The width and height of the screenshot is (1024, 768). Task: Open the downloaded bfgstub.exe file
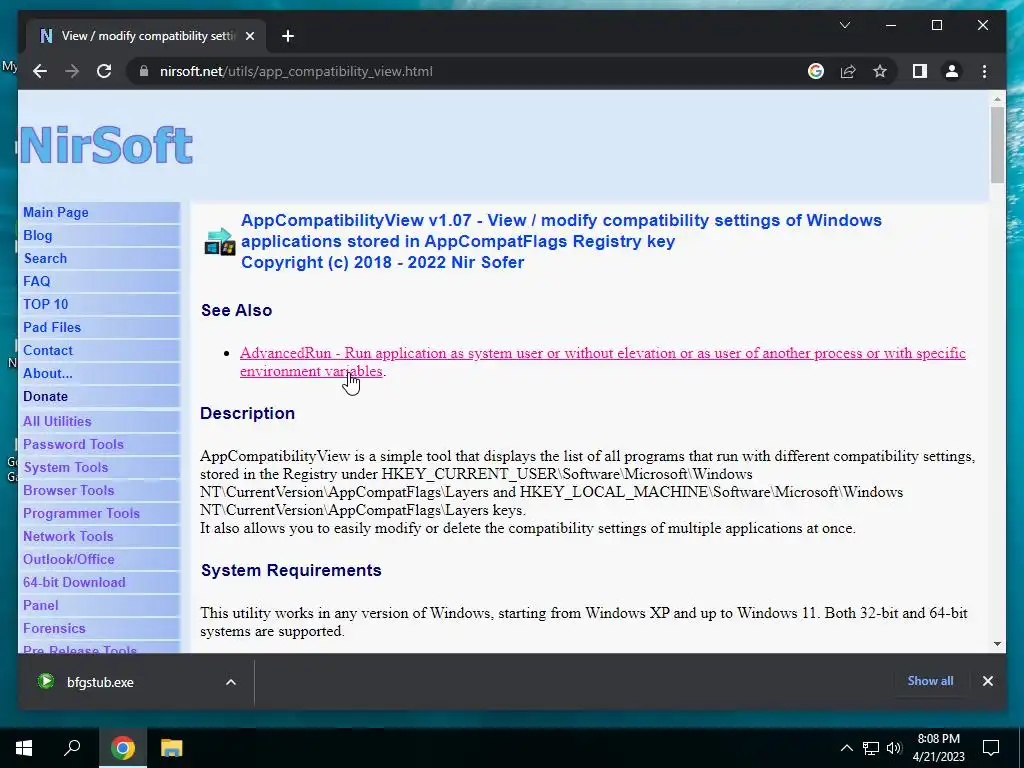tap(98, 682)
